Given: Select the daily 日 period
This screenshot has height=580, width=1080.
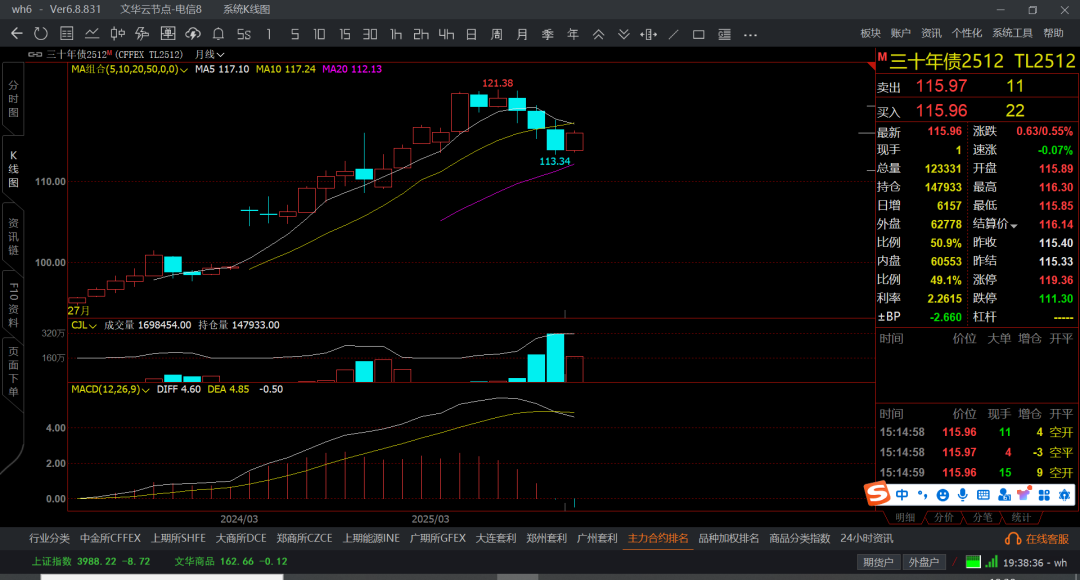Looking at the screenshot, I should pos(471,34).
